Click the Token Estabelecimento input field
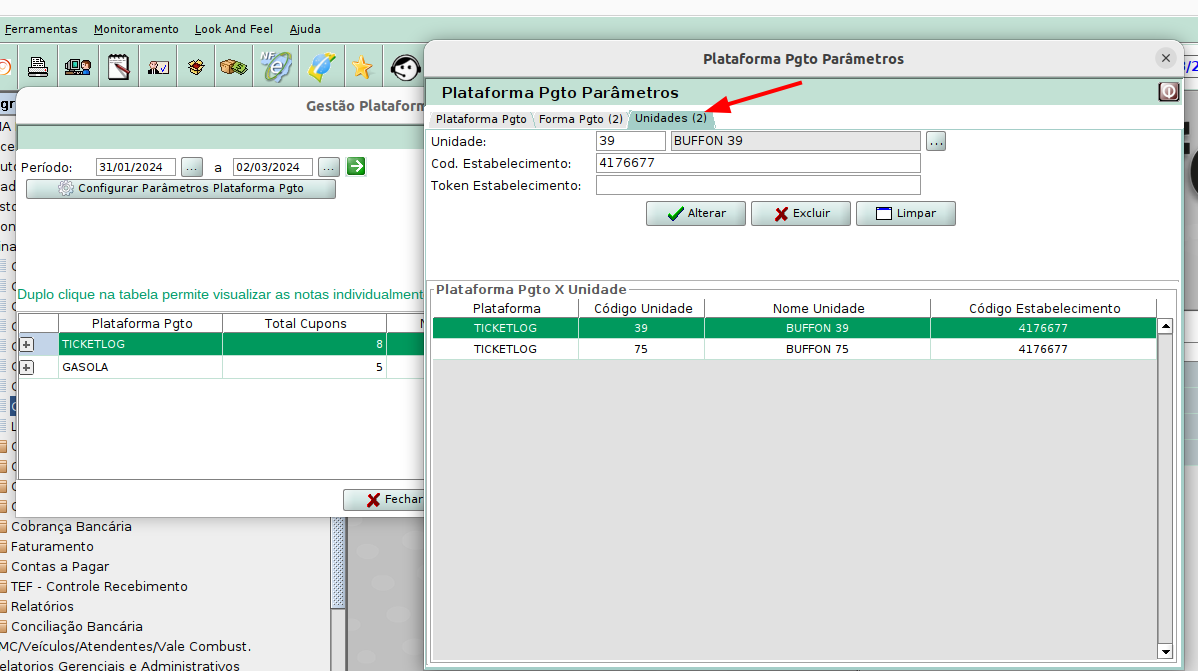The image size is (1198, 671). click(757, 185)
